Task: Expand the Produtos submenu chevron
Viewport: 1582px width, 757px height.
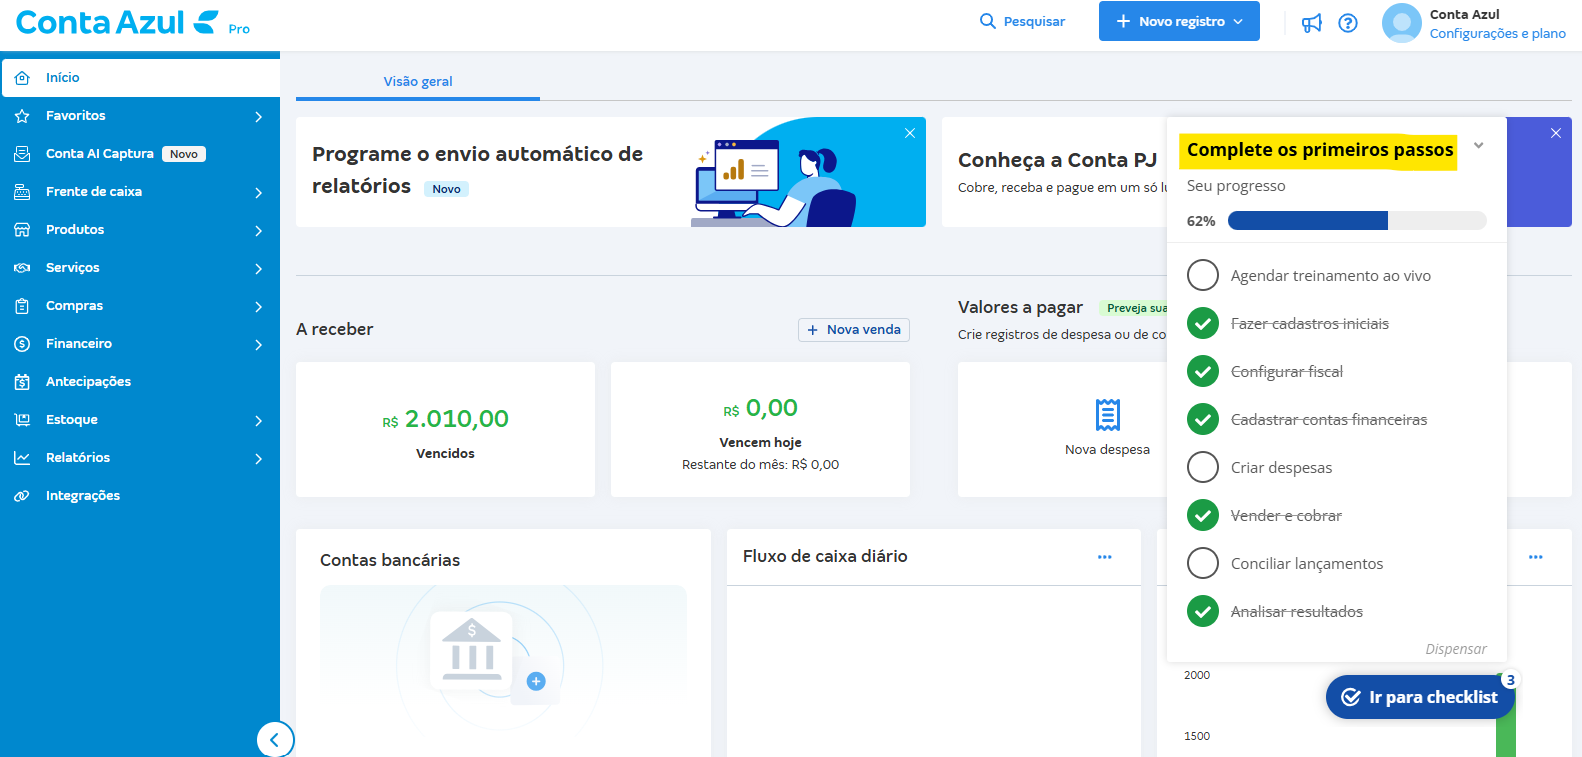Action: tap(259, 231)
